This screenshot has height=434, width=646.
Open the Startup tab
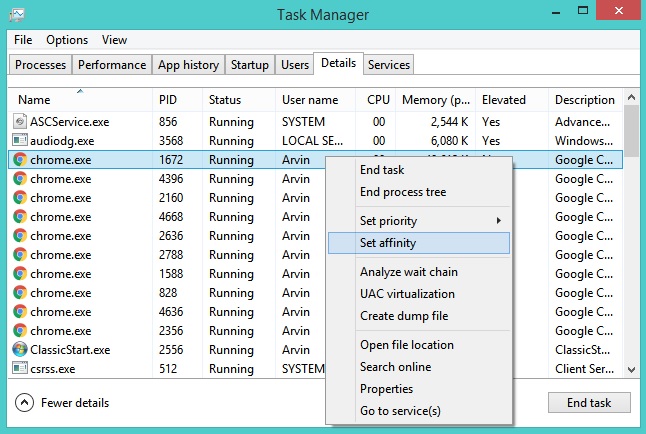249,65
